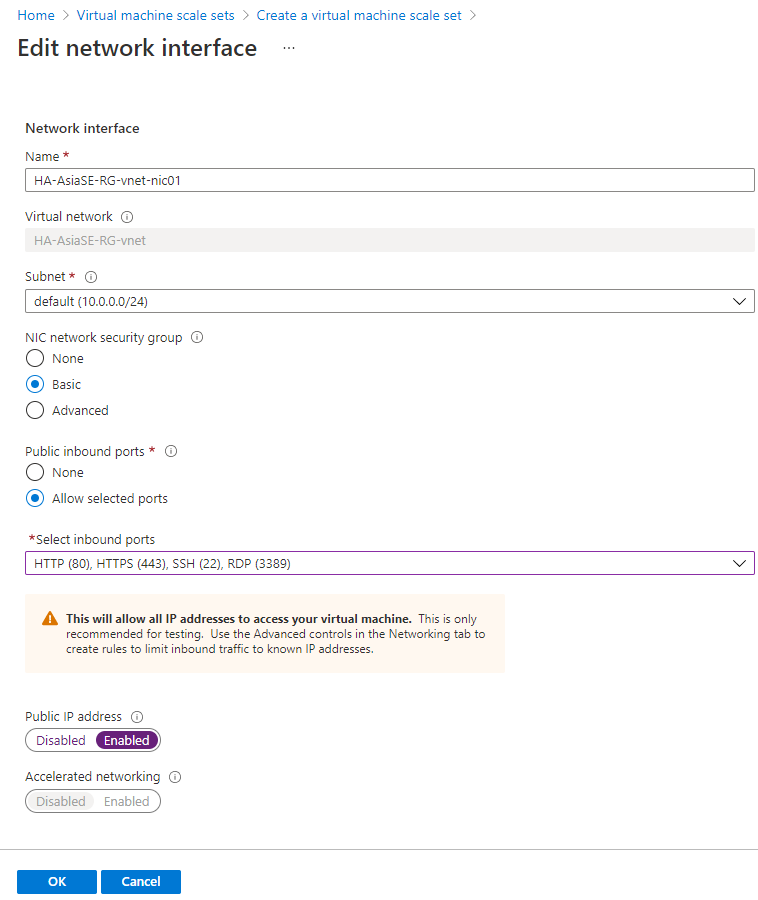Click the orange warning triangle icon
758x900 pixels.
[x=50, y=619]
